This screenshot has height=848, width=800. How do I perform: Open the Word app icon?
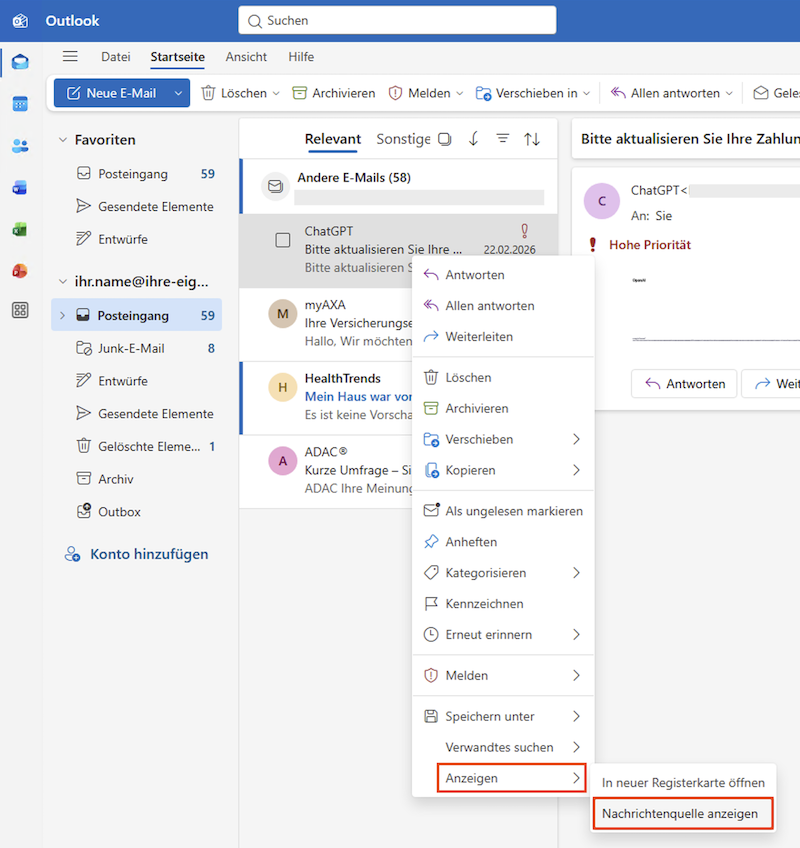click(x=20, y=188)
